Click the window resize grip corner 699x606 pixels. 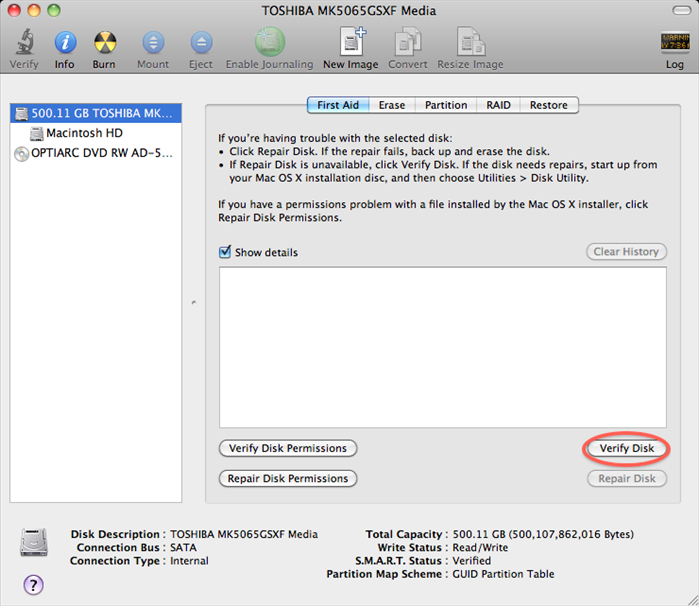pyautogui.click(x=692, y=599)
